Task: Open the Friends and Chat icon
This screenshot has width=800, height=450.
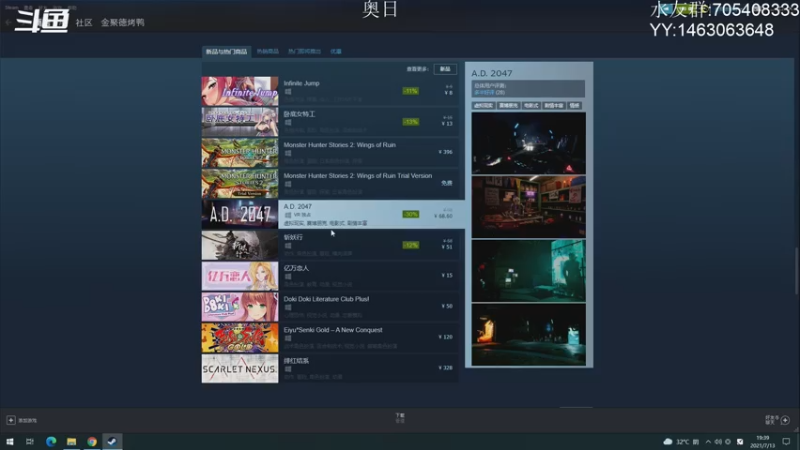Action: coord(785,420)
